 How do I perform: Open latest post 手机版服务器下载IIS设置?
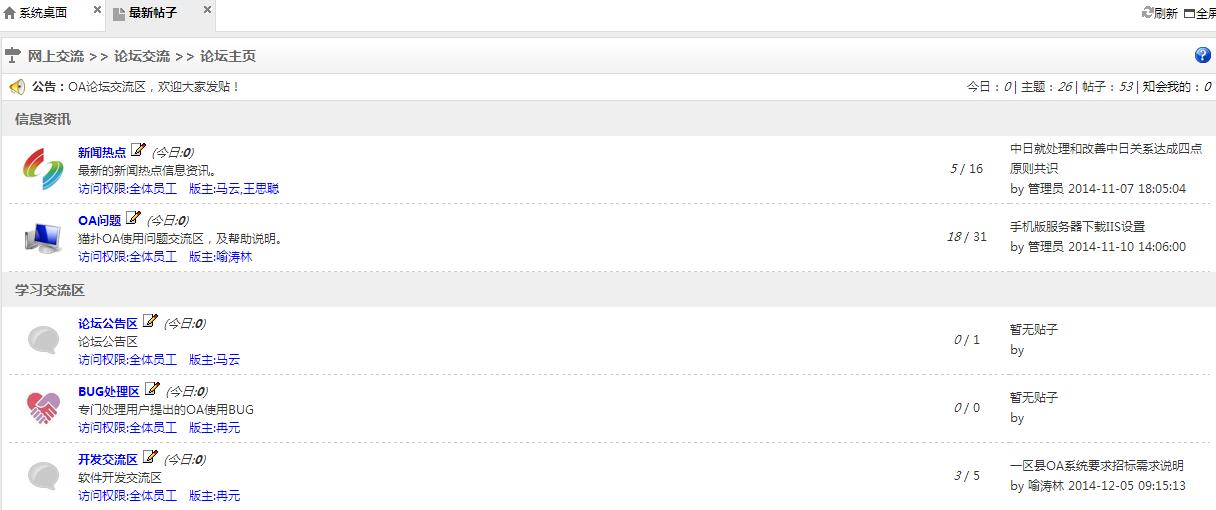1077,227
